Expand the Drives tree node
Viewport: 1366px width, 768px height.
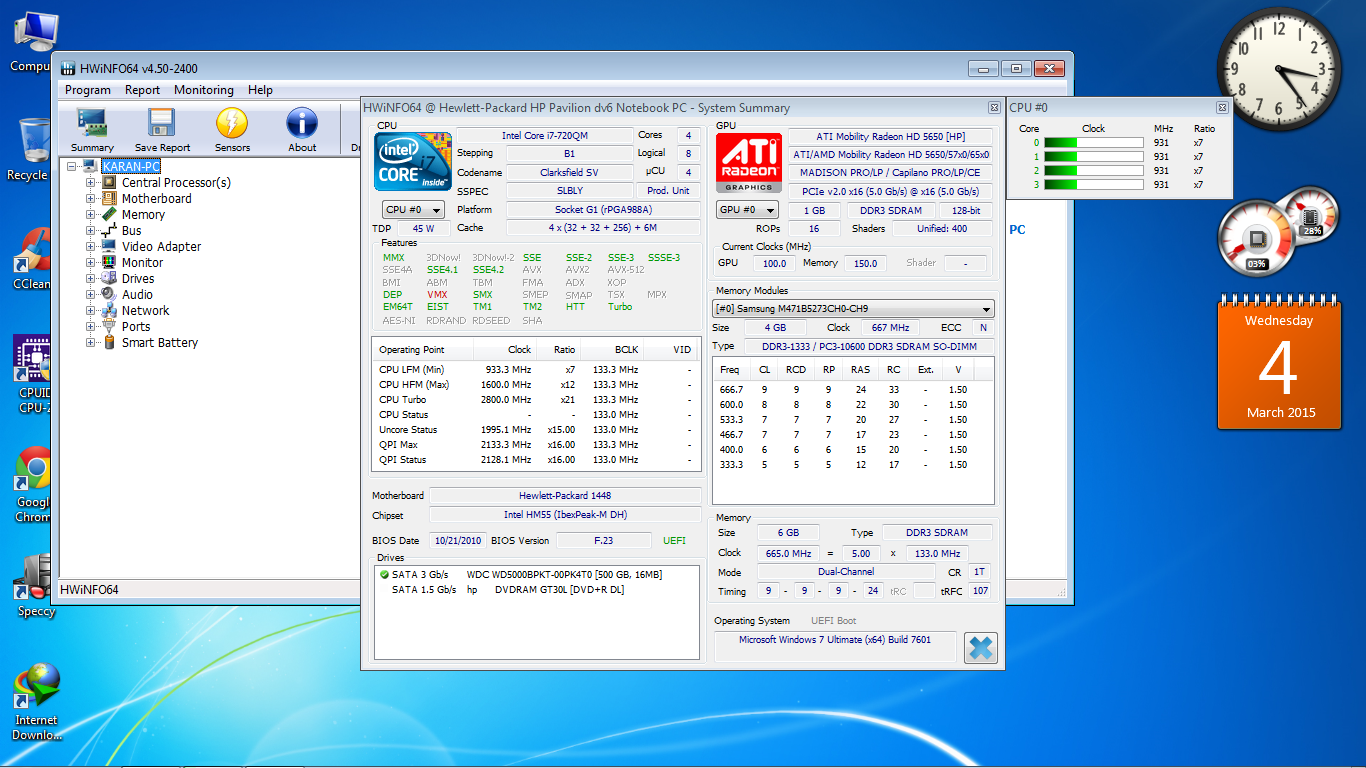coord(91,279)
